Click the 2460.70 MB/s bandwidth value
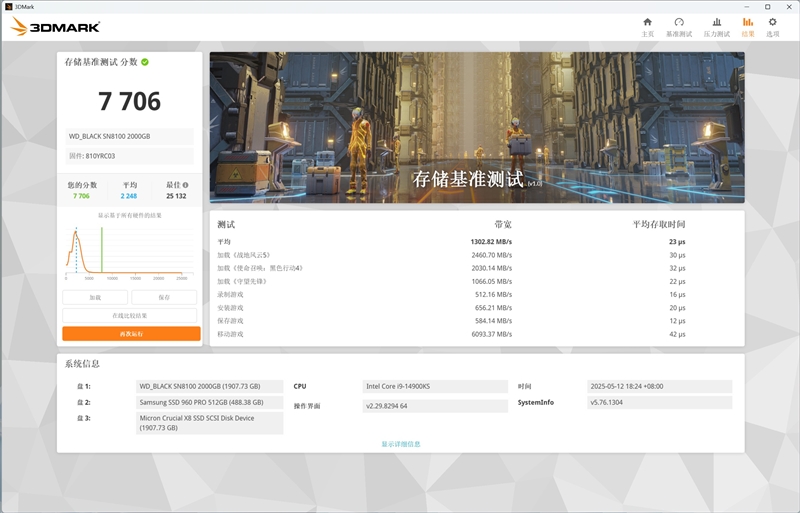This screenshot has width=800, height=513. point(492,255)
